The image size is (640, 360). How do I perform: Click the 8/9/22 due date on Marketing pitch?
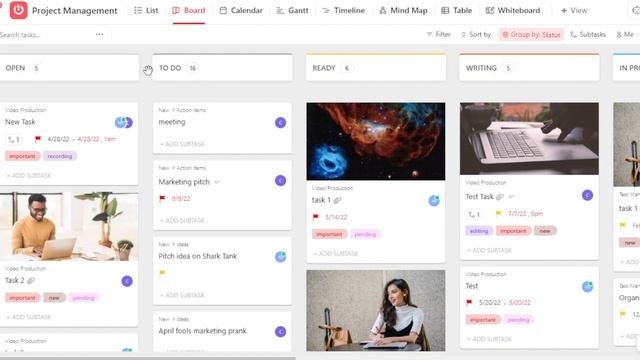click(x=181, y=198)
